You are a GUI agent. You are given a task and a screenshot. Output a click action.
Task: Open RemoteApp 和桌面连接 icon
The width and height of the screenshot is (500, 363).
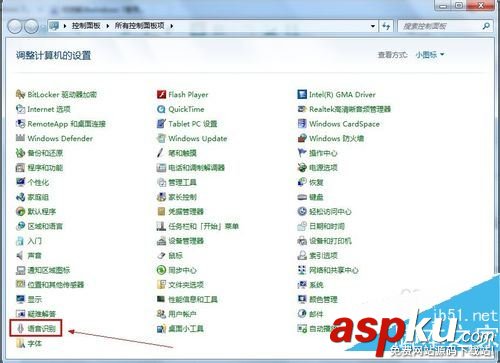pyautogui.click(x=20, y=124)
